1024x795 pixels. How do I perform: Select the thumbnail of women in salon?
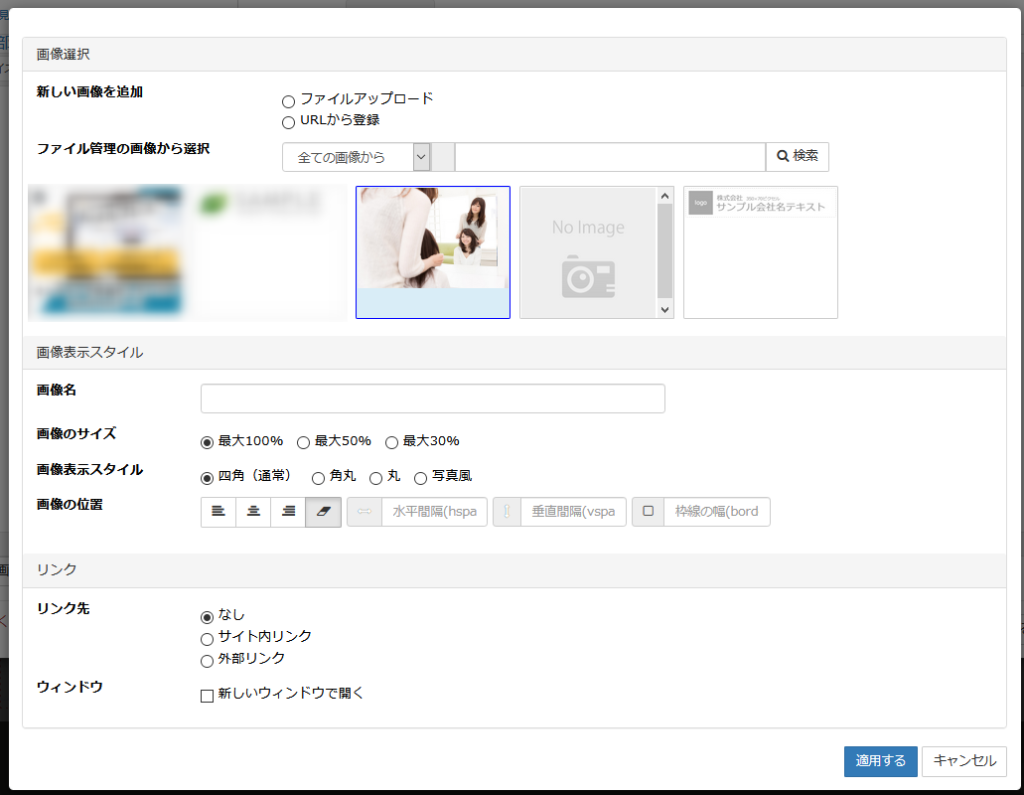(432, 252)
